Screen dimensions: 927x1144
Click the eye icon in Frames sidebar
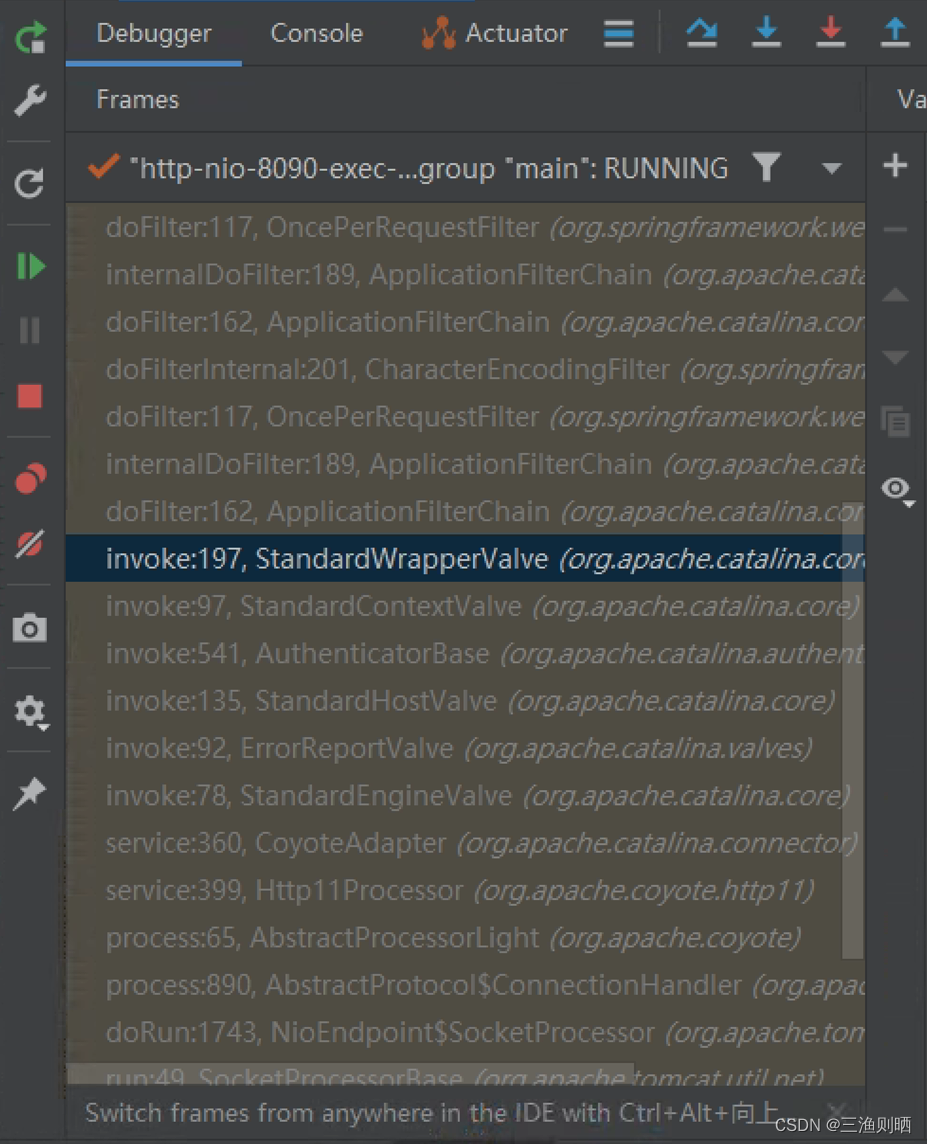point(895,489)
